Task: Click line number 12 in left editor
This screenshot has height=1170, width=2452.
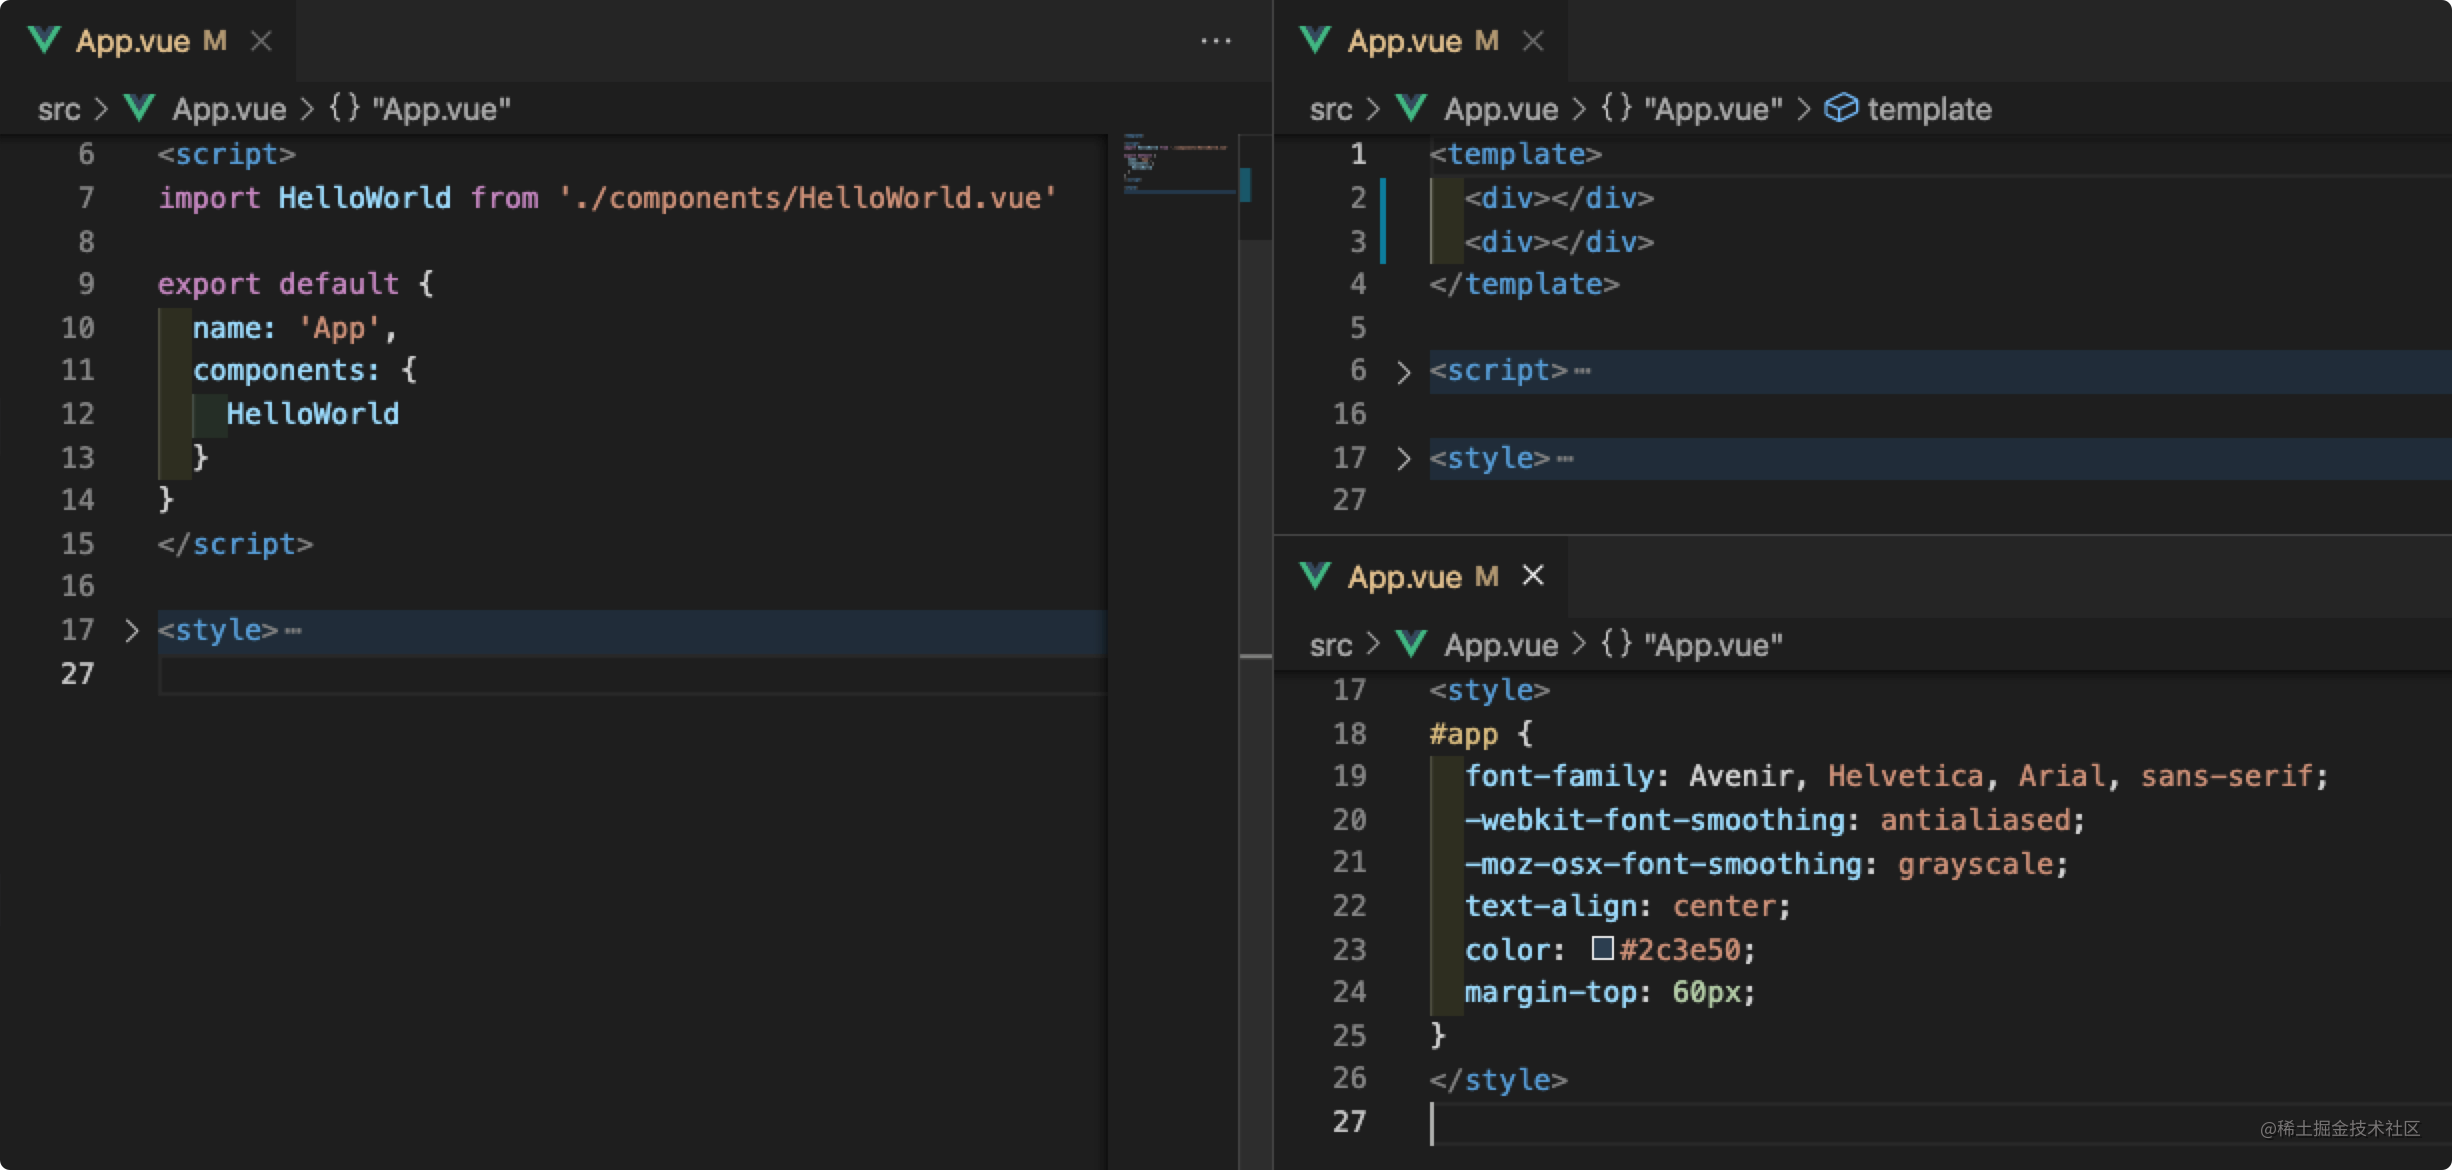Action: (x=77, y=414)
